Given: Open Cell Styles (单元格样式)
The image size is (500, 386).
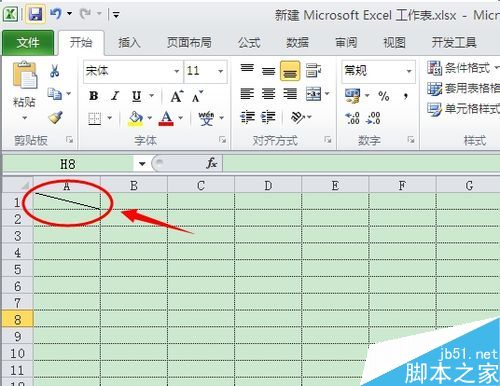Looking at the screenshot, I should pos(463,109).
